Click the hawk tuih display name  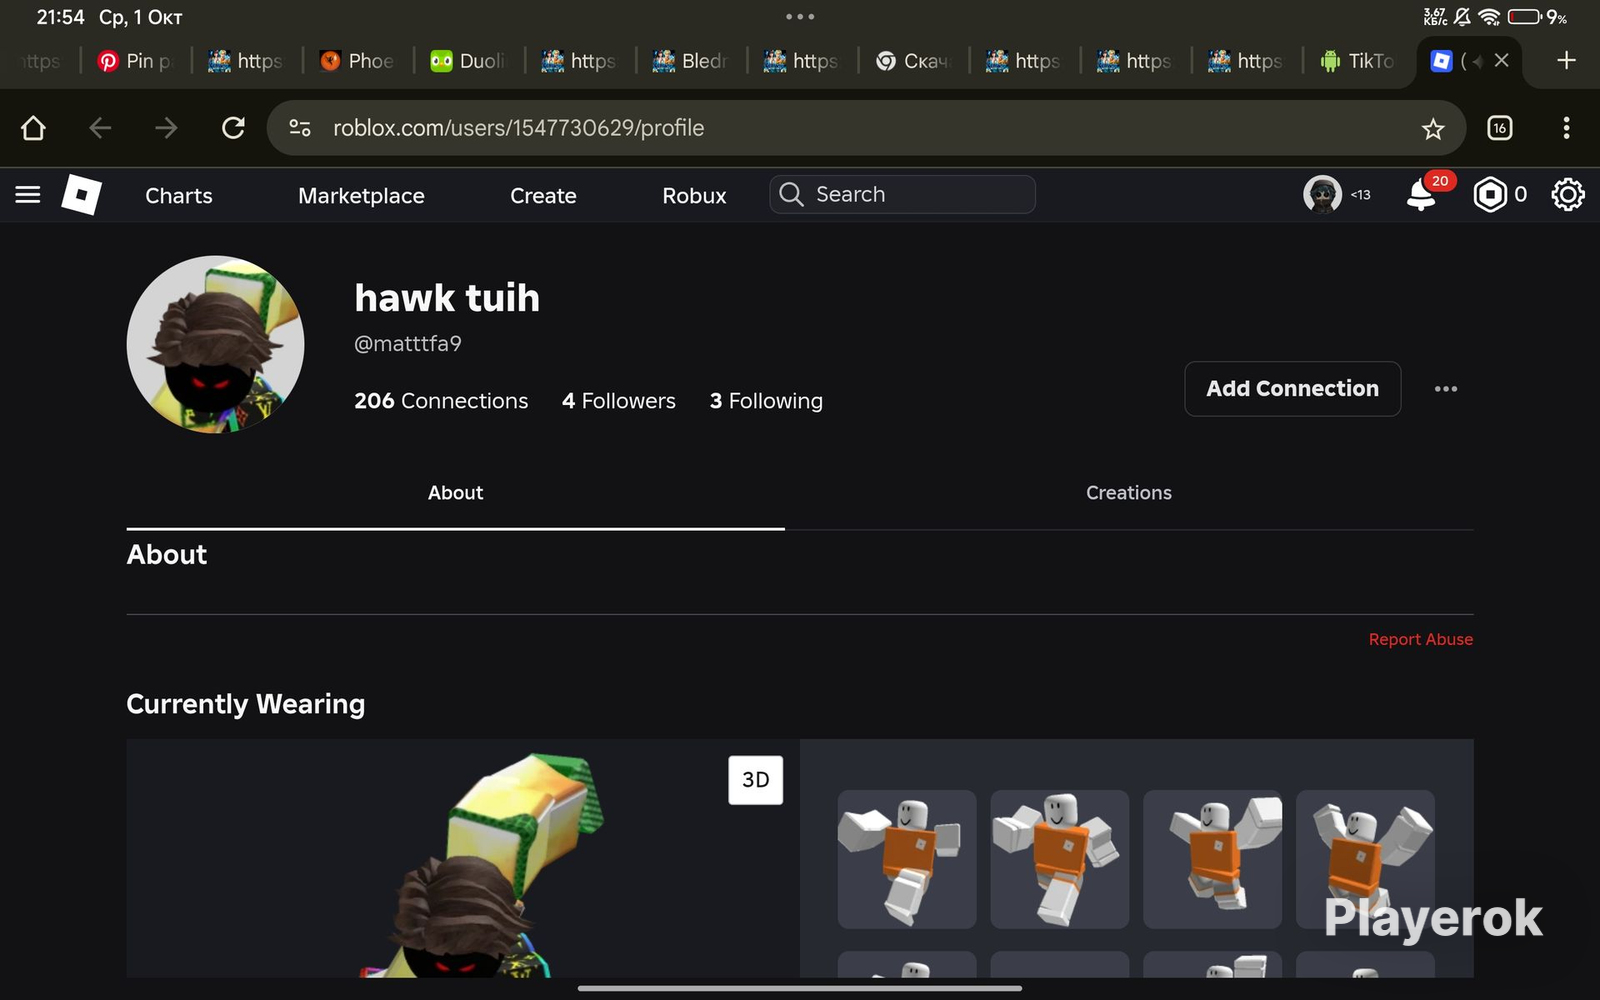click(447, 298)
